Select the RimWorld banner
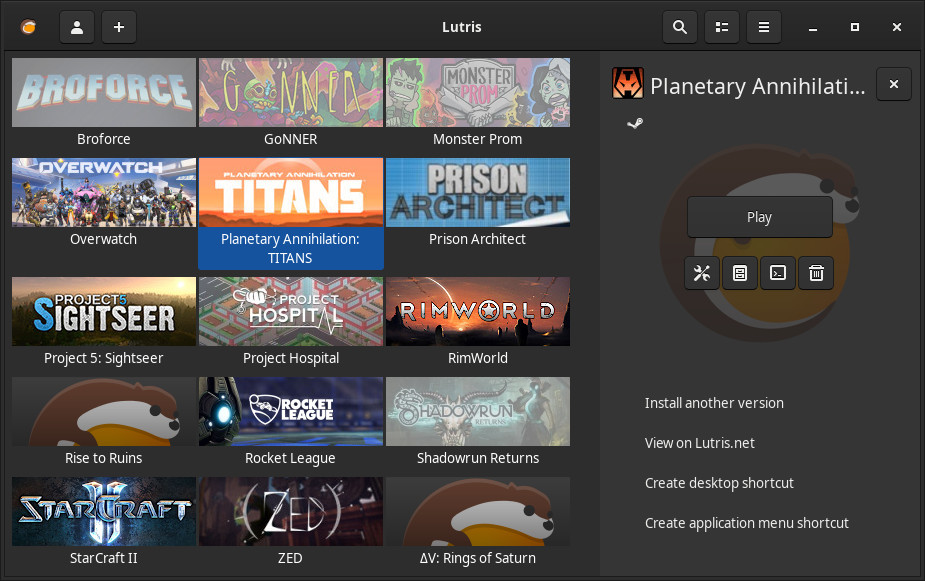Viewport: 925px width, 581px height. (478, 311)
